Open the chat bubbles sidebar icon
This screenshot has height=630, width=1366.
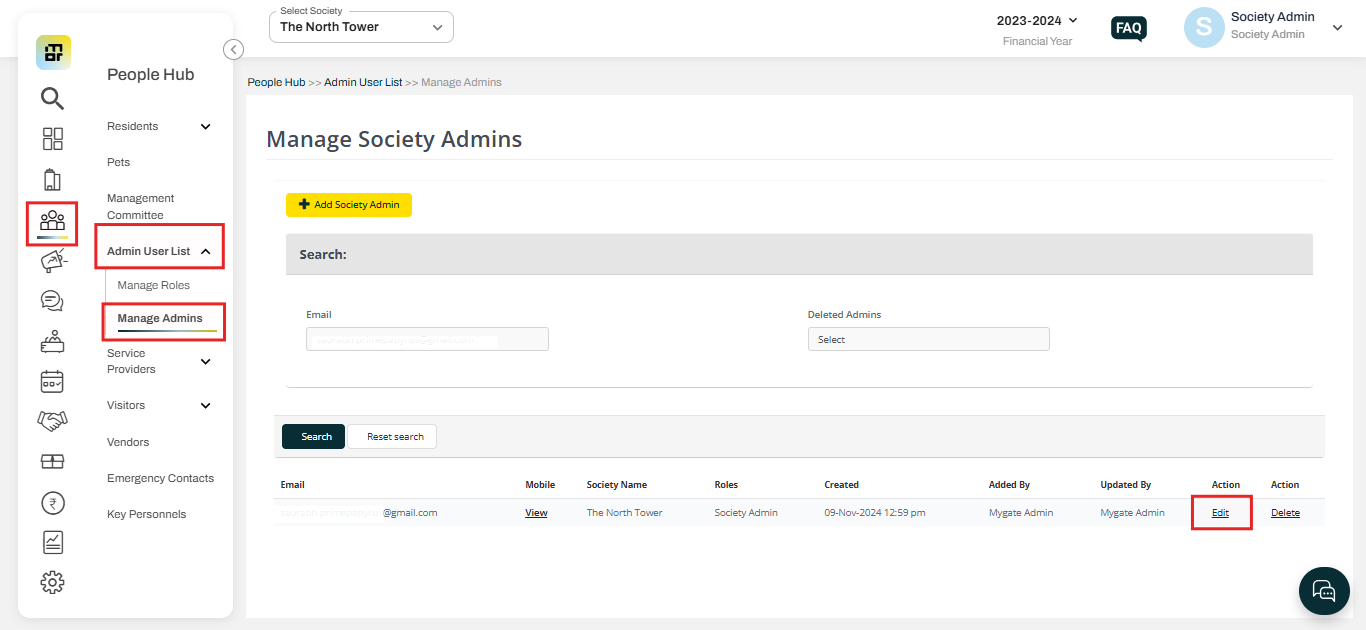tap(52, 300)
